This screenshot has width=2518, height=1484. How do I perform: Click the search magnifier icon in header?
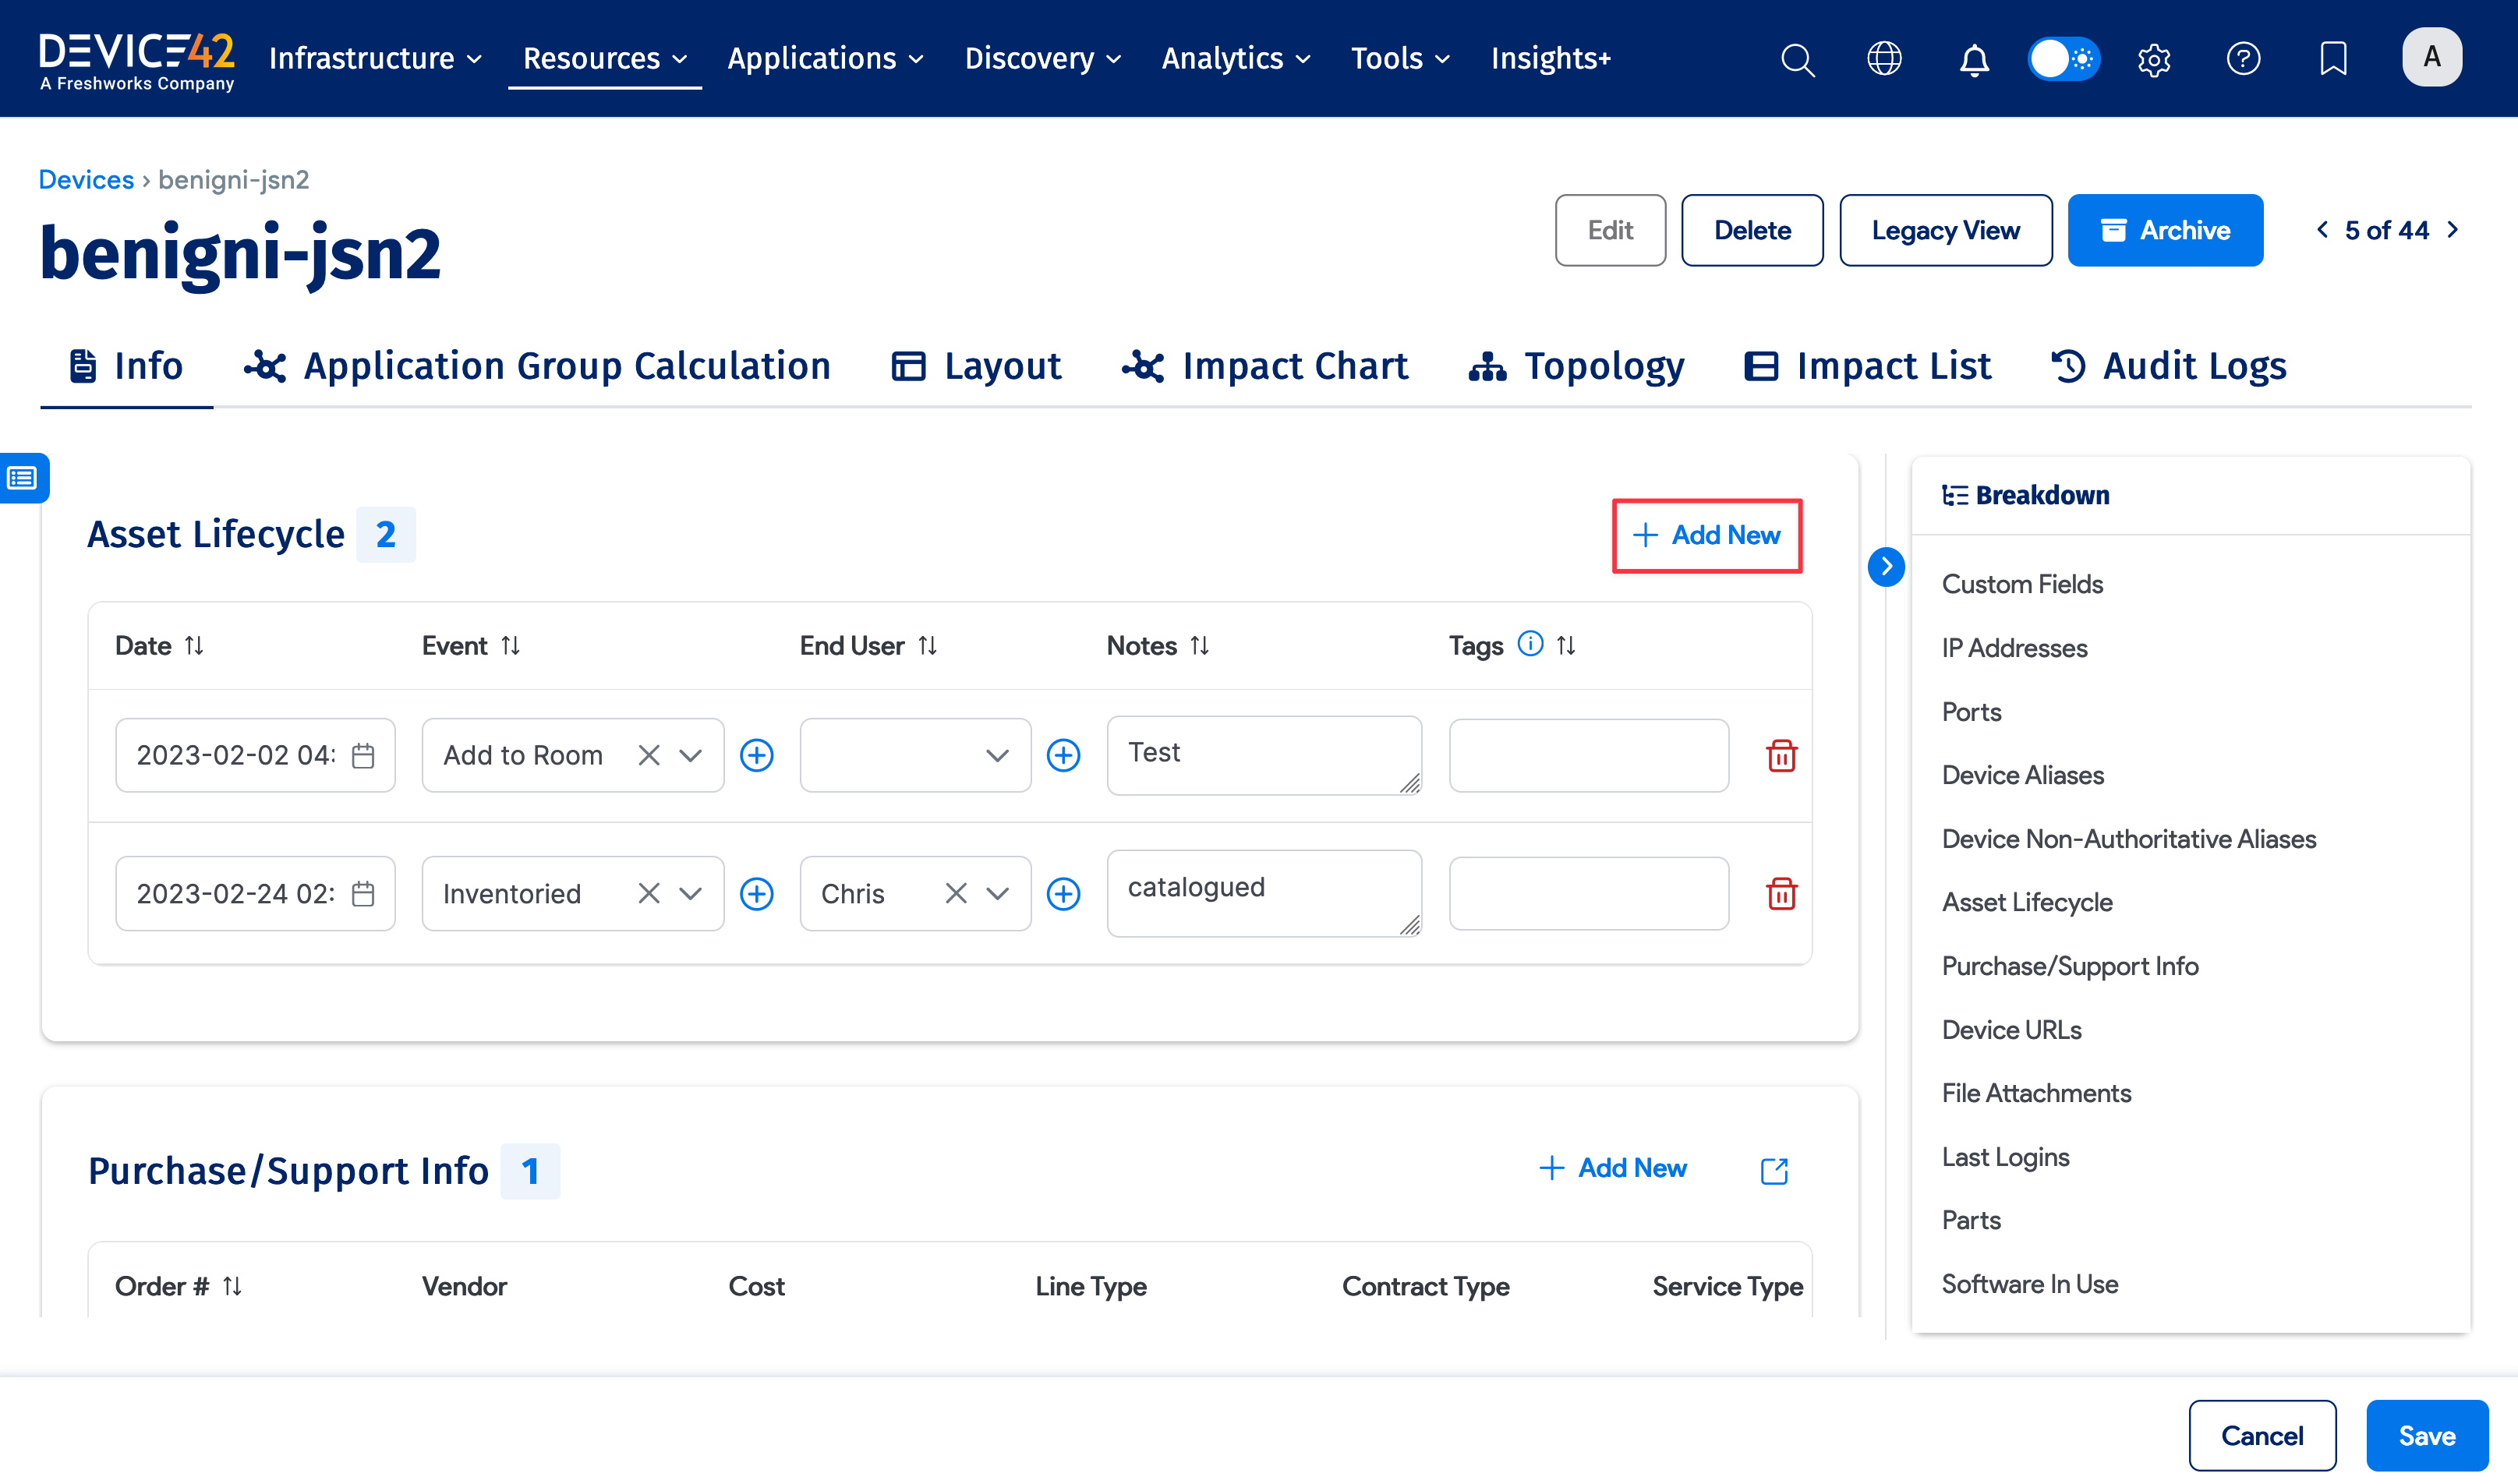tap(1797, 59)
